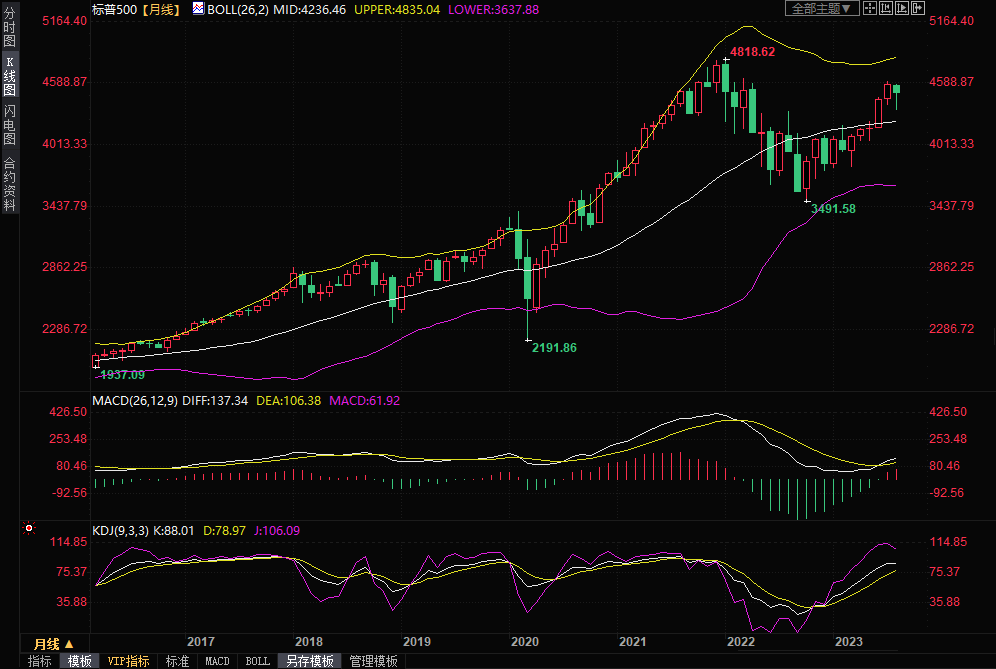The image size is (996, 669).
Task: Click 另存模板 to save template
Action: click(310, 661)
